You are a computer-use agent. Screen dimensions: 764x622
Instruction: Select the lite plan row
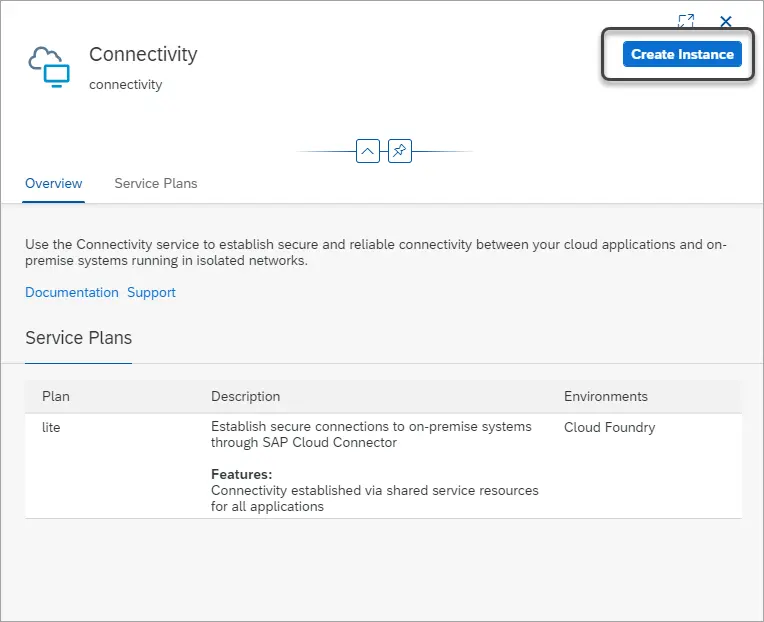[x=383, y=466]
